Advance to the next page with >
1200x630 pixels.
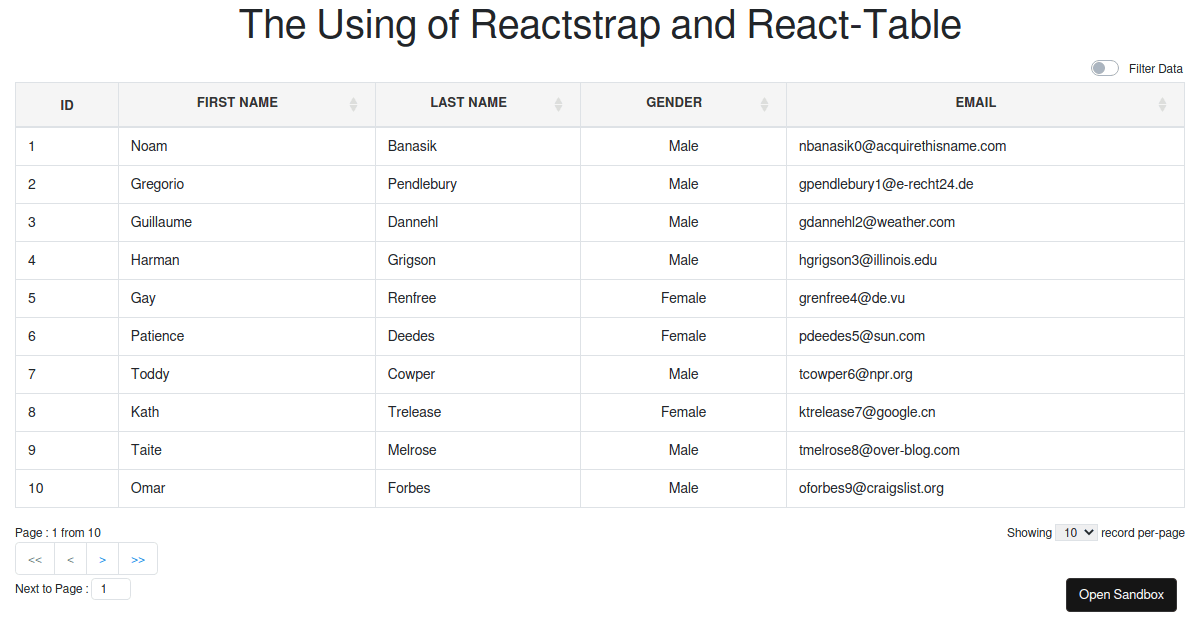point(102,559)
